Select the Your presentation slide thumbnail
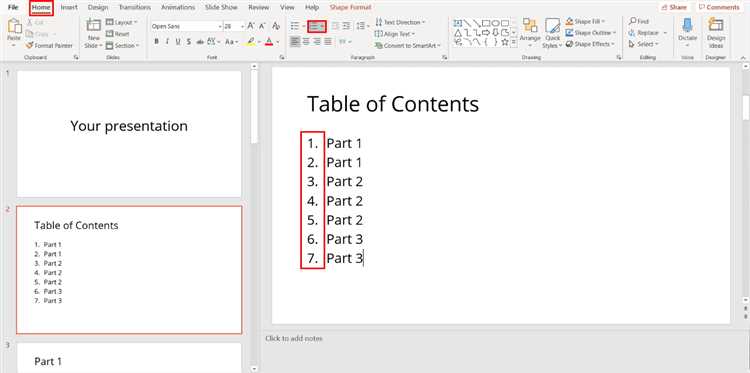The image size is (750, 373). (x=129, y=133)
